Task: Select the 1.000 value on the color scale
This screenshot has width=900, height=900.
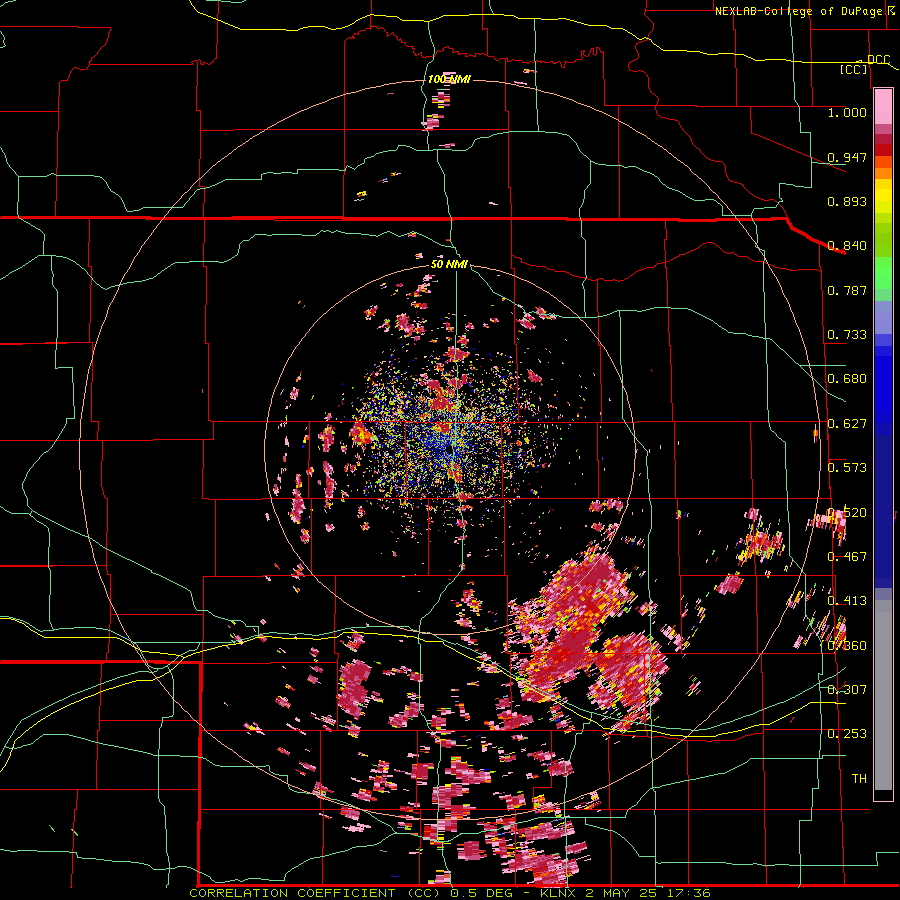Action: 847,112
